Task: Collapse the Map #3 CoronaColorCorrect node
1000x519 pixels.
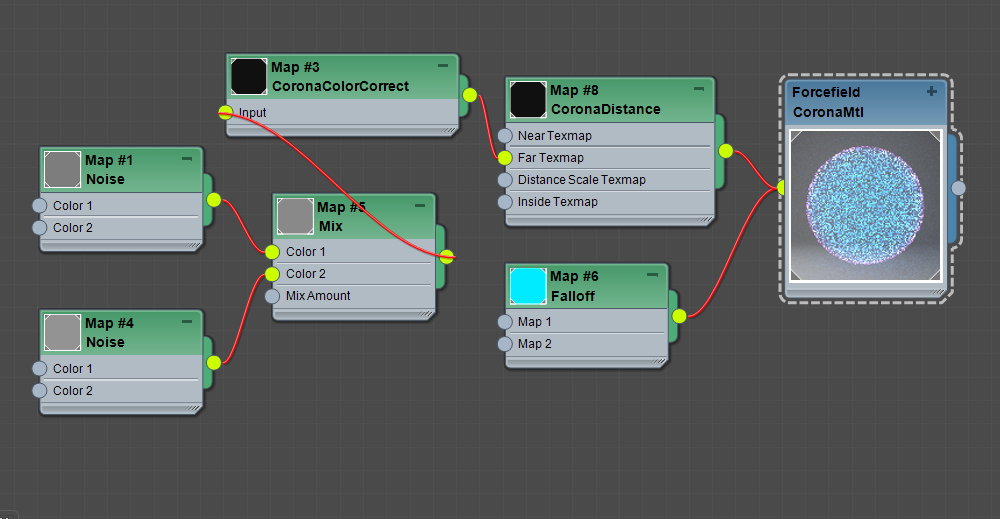Action: [443, 66]
